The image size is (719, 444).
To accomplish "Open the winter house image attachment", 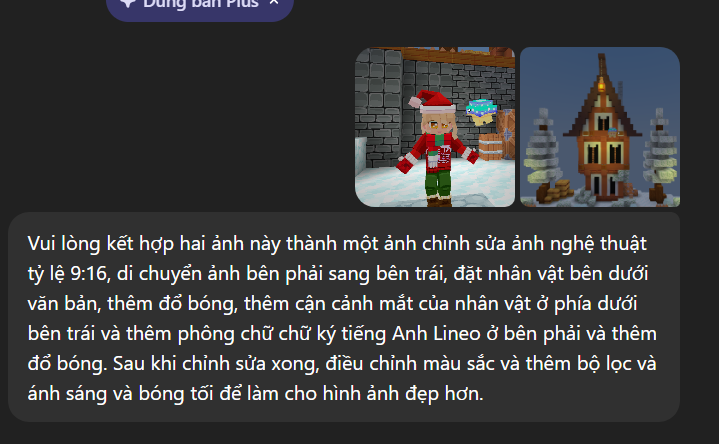I will point(600,127).
